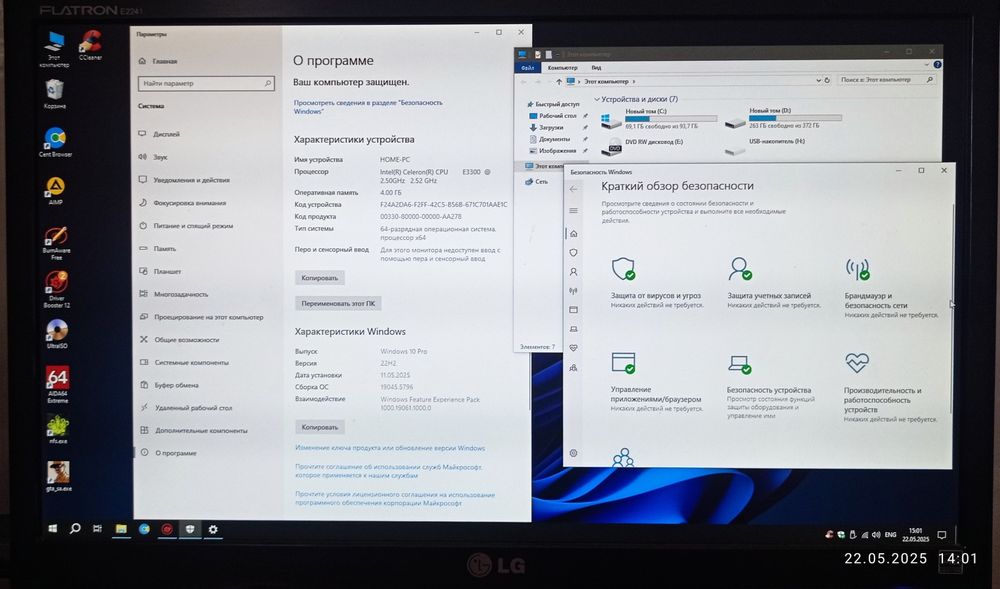Image resolution: width=1000 pixels, height=589 pixels.
Task: Click ENG language indicator in tray
Action: [891, 534]
